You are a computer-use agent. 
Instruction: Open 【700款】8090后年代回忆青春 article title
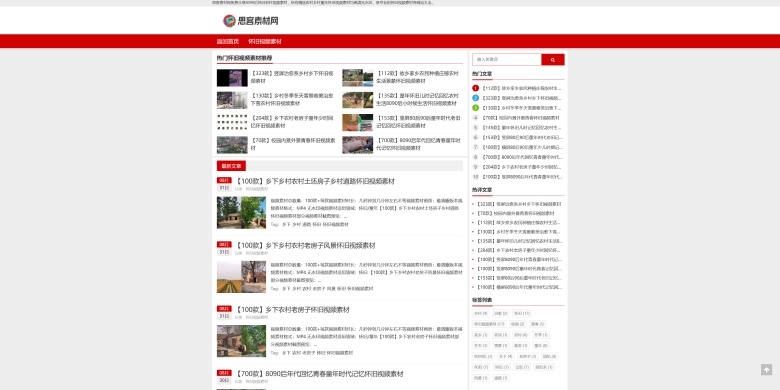click(319, 374)
